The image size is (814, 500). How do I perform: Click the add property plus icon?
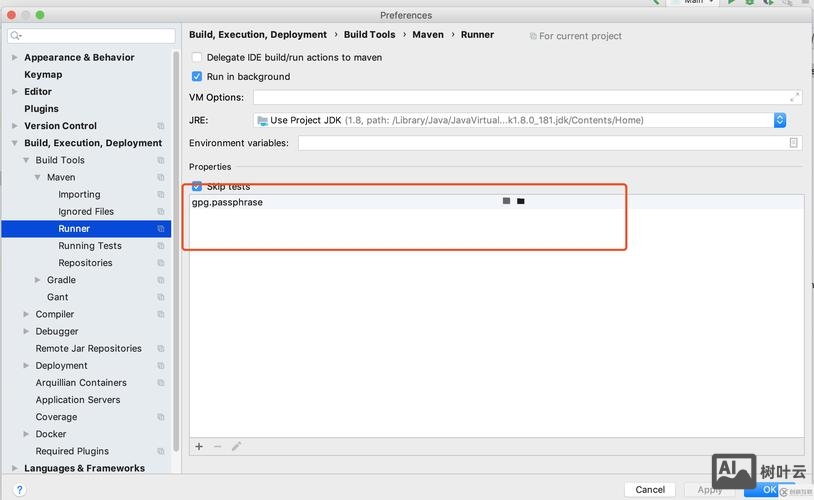[x=199, y=447]
